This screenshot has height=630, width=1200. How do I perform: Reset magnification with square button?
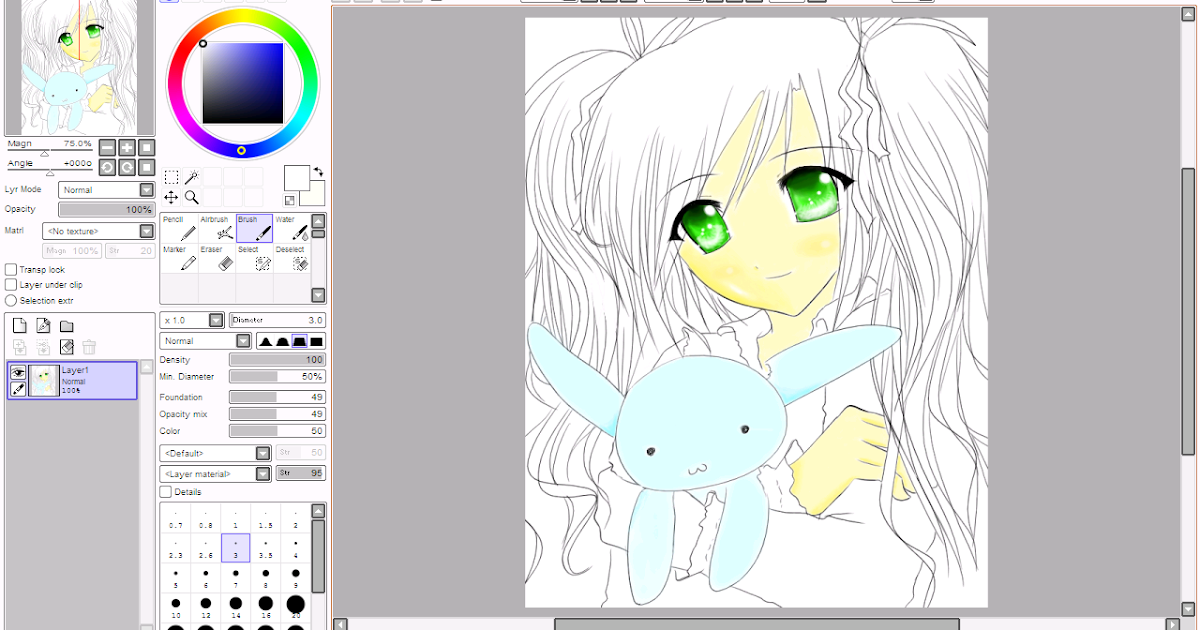pos(147,148)
